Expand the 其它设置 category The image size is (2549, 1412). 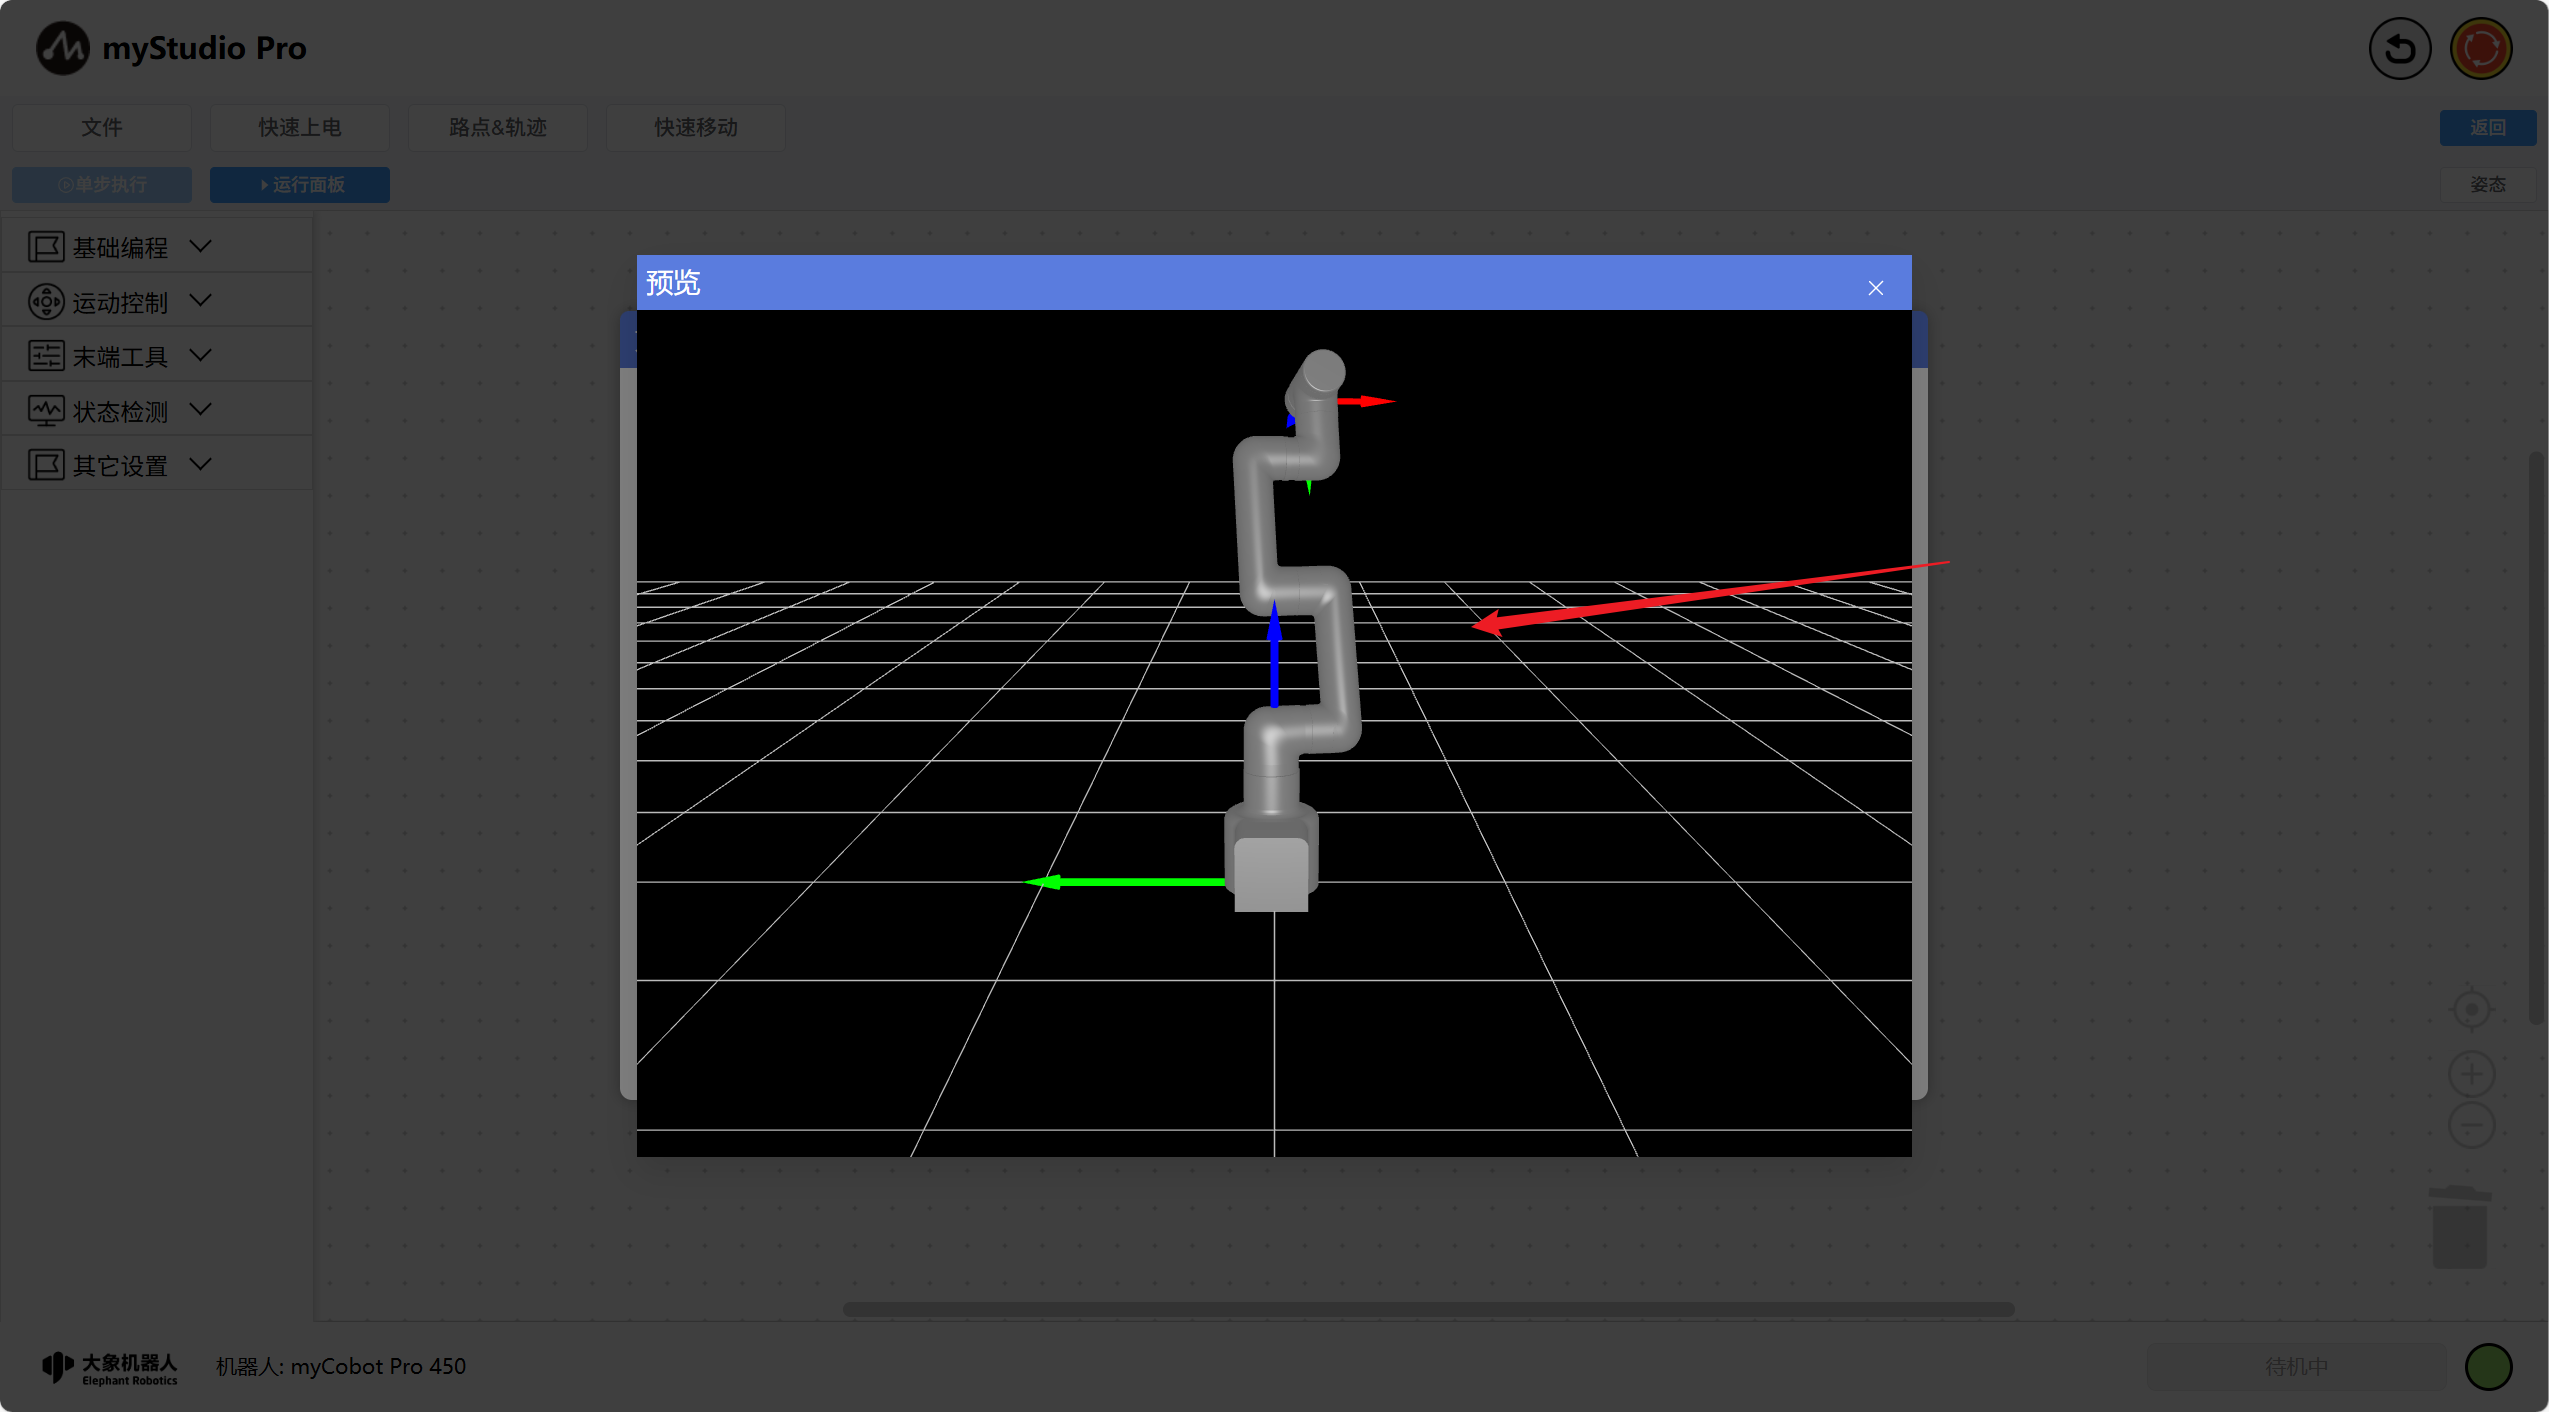(x=200, y=464)
